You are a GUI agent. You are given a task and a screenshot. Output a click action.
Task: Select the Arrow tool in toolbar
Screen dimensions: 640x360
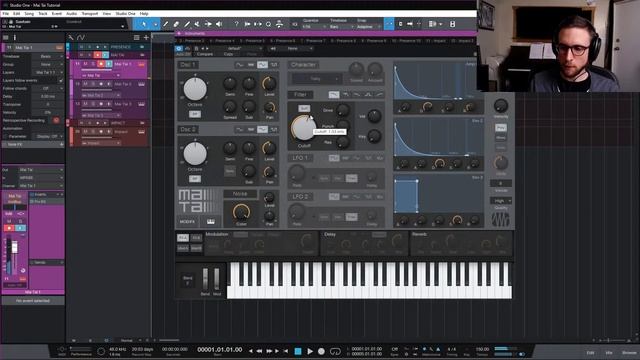tap(144, 24)
